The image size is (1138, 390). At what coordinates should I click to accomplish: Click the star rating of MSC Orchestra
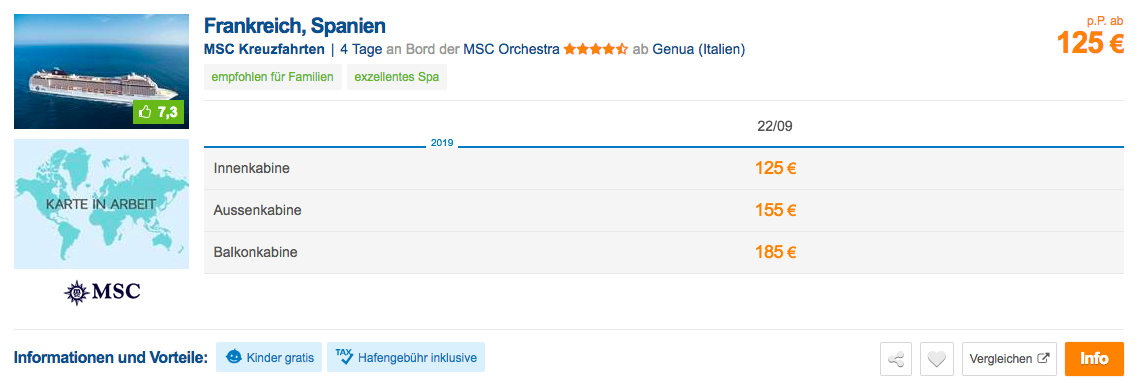596,50
